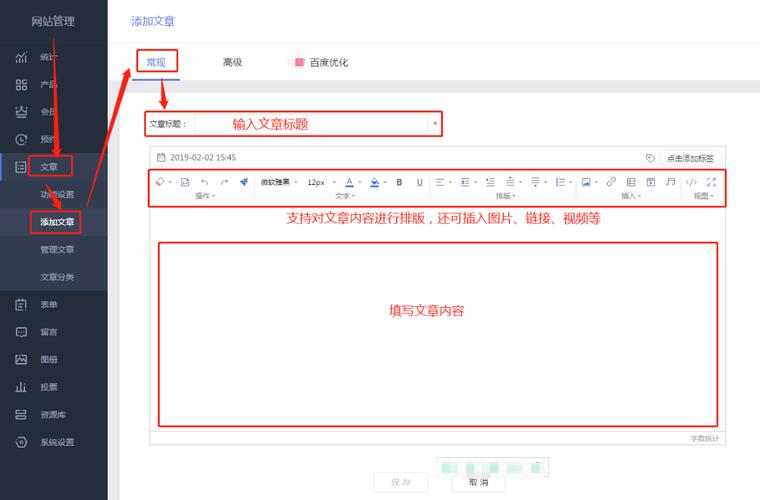Toggle bold formatting
The image size is (760, 500).
(x=399, y=182)
